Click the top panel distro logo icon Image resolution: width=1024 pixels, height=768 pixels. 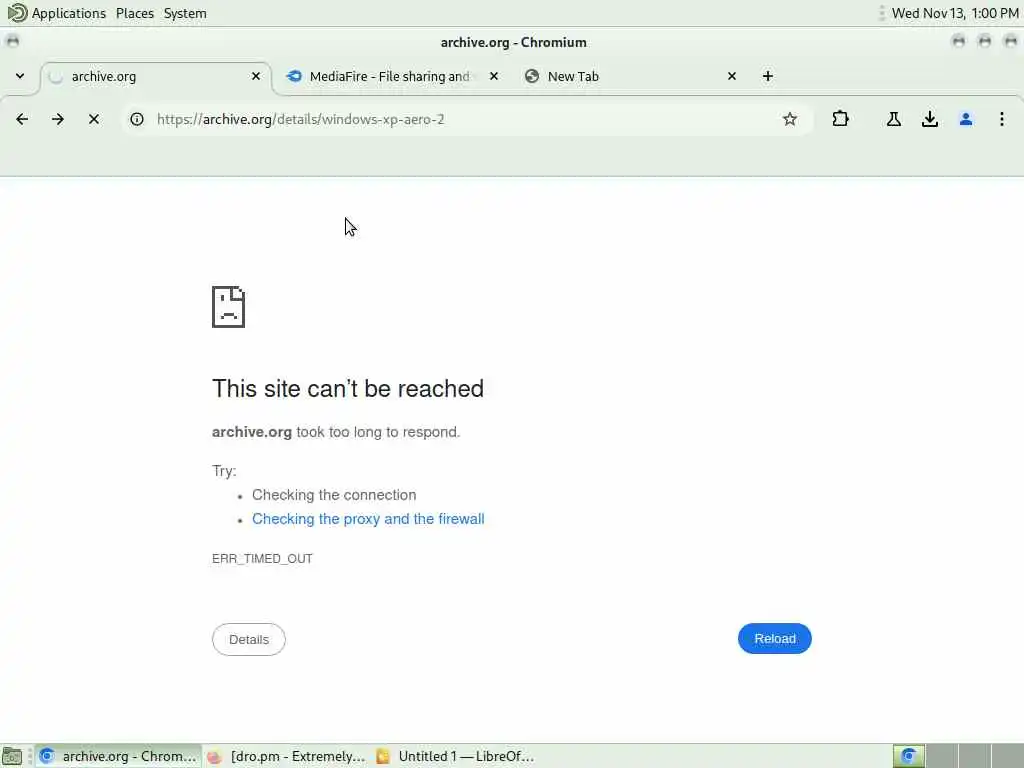(17, 13)
